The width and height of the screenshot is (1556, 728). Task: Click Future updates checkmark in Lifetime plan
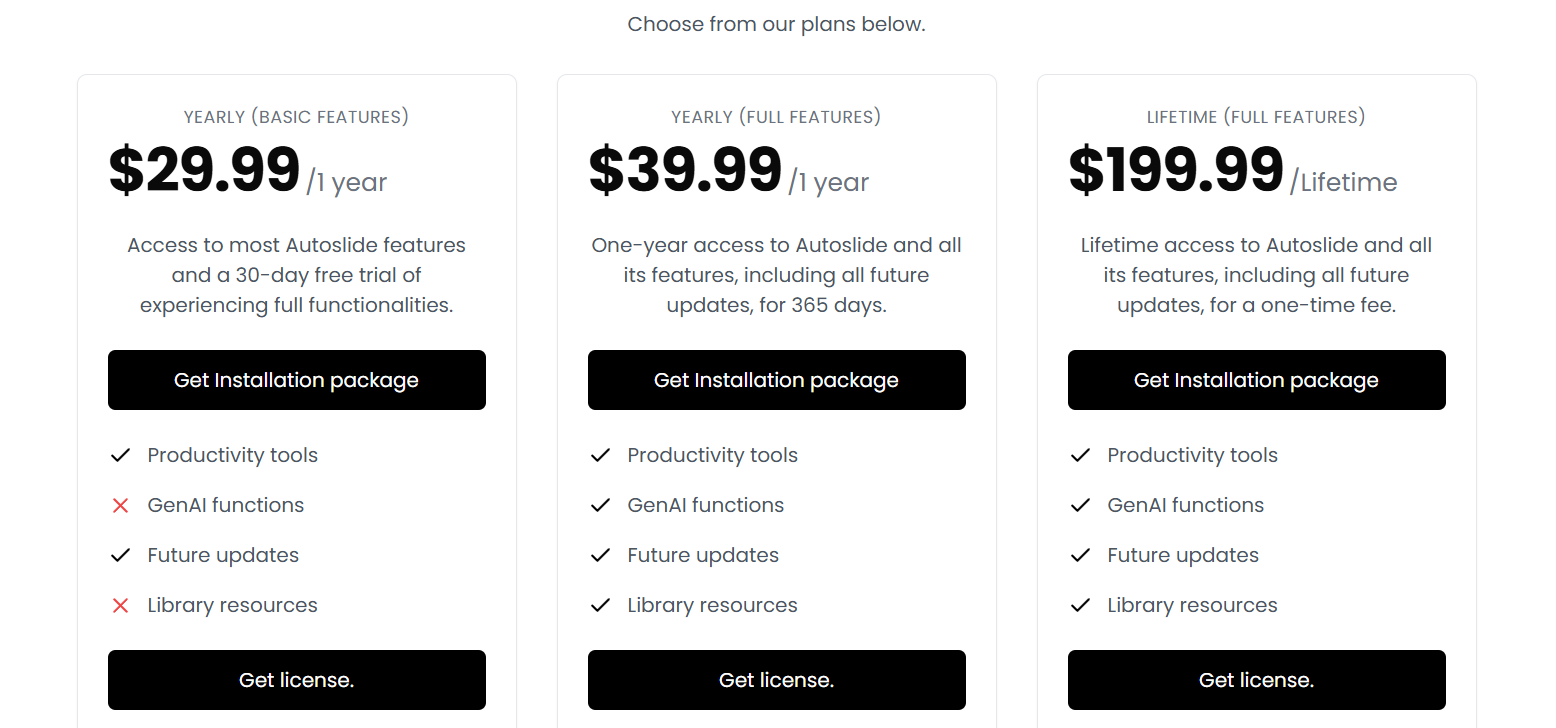pos(1081,556)
